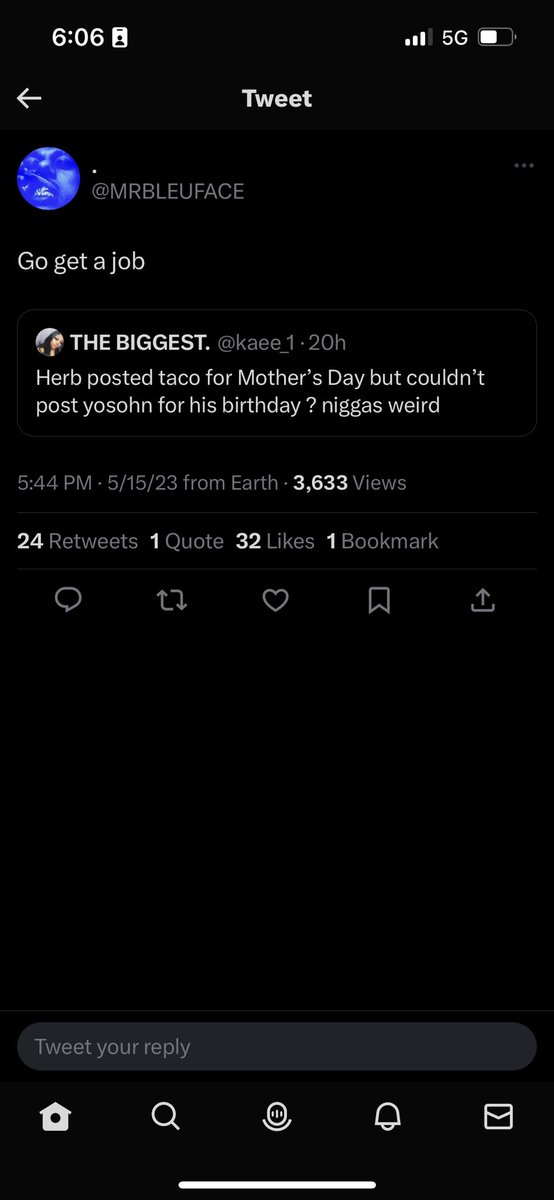Screen dimensions: 554x1200
Task: Open Notifications bell icon
Action: pyautogui.click(x=387, y=1117)
